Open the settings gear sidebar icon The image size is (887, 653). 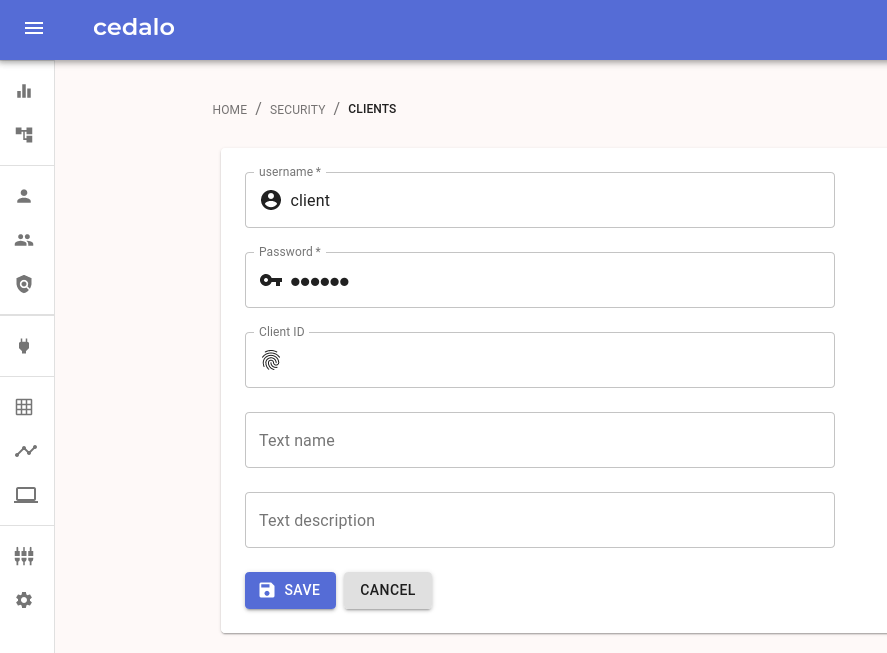point(24,600)
